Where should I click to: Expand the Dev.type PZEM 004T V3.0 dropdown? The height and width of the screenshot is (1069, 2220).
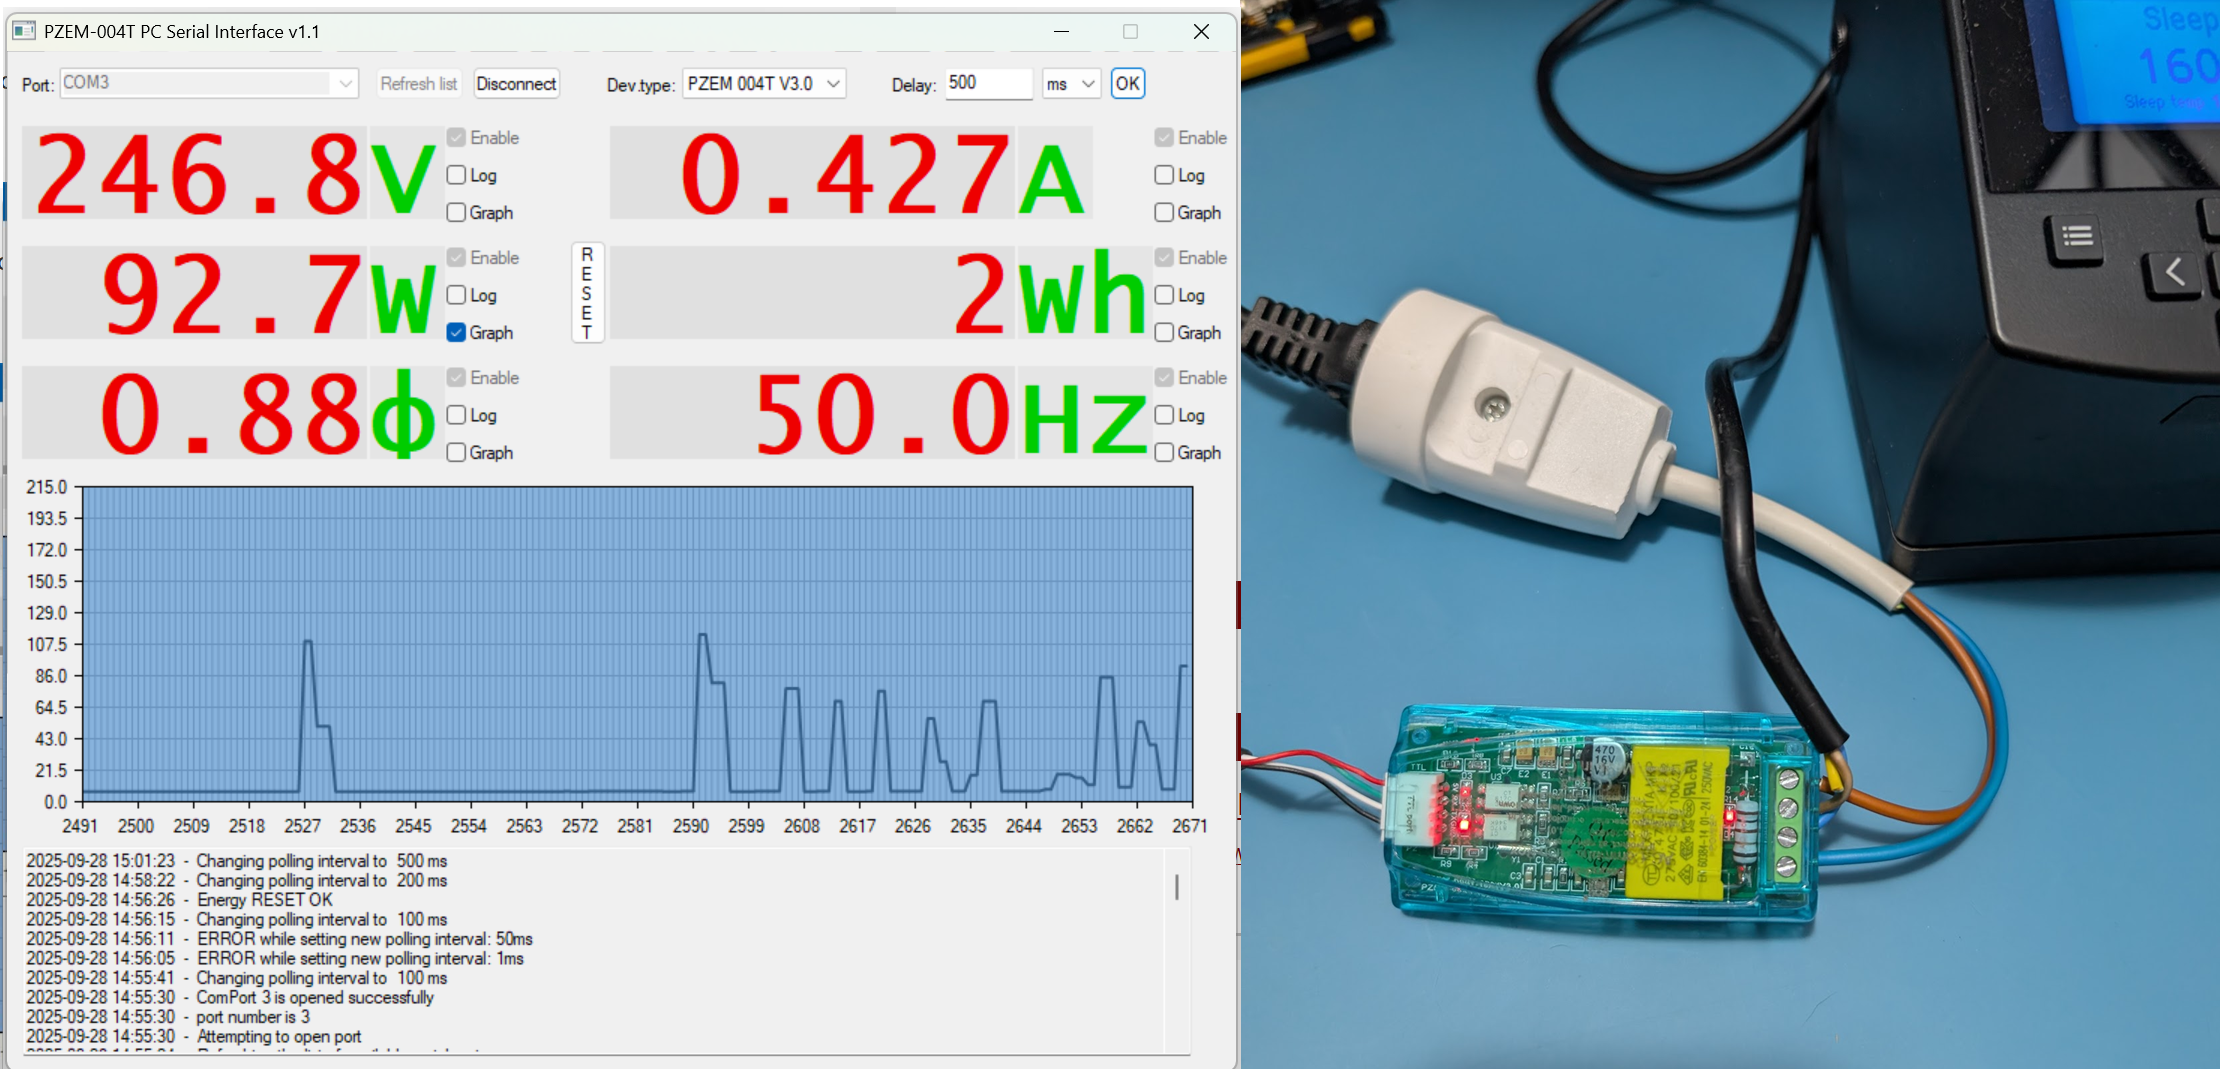[832, 84]
